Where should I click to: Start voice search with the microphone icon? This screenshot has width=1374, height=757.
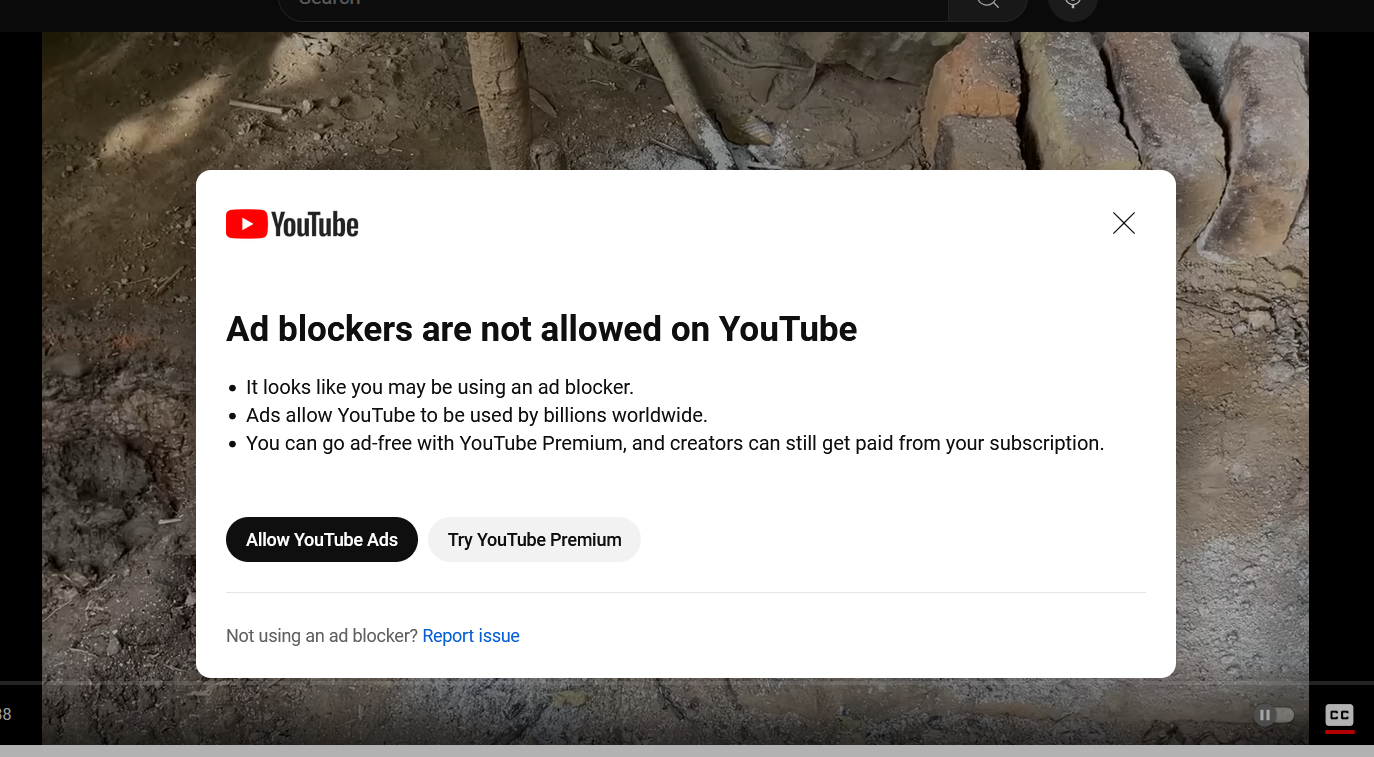1072,5
